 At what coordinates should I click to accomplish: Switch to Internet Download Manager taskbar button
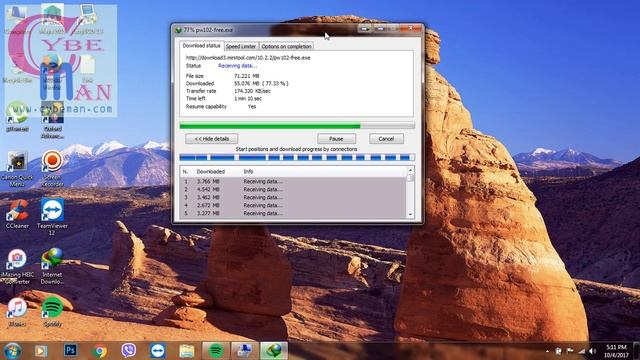point(274,351)
